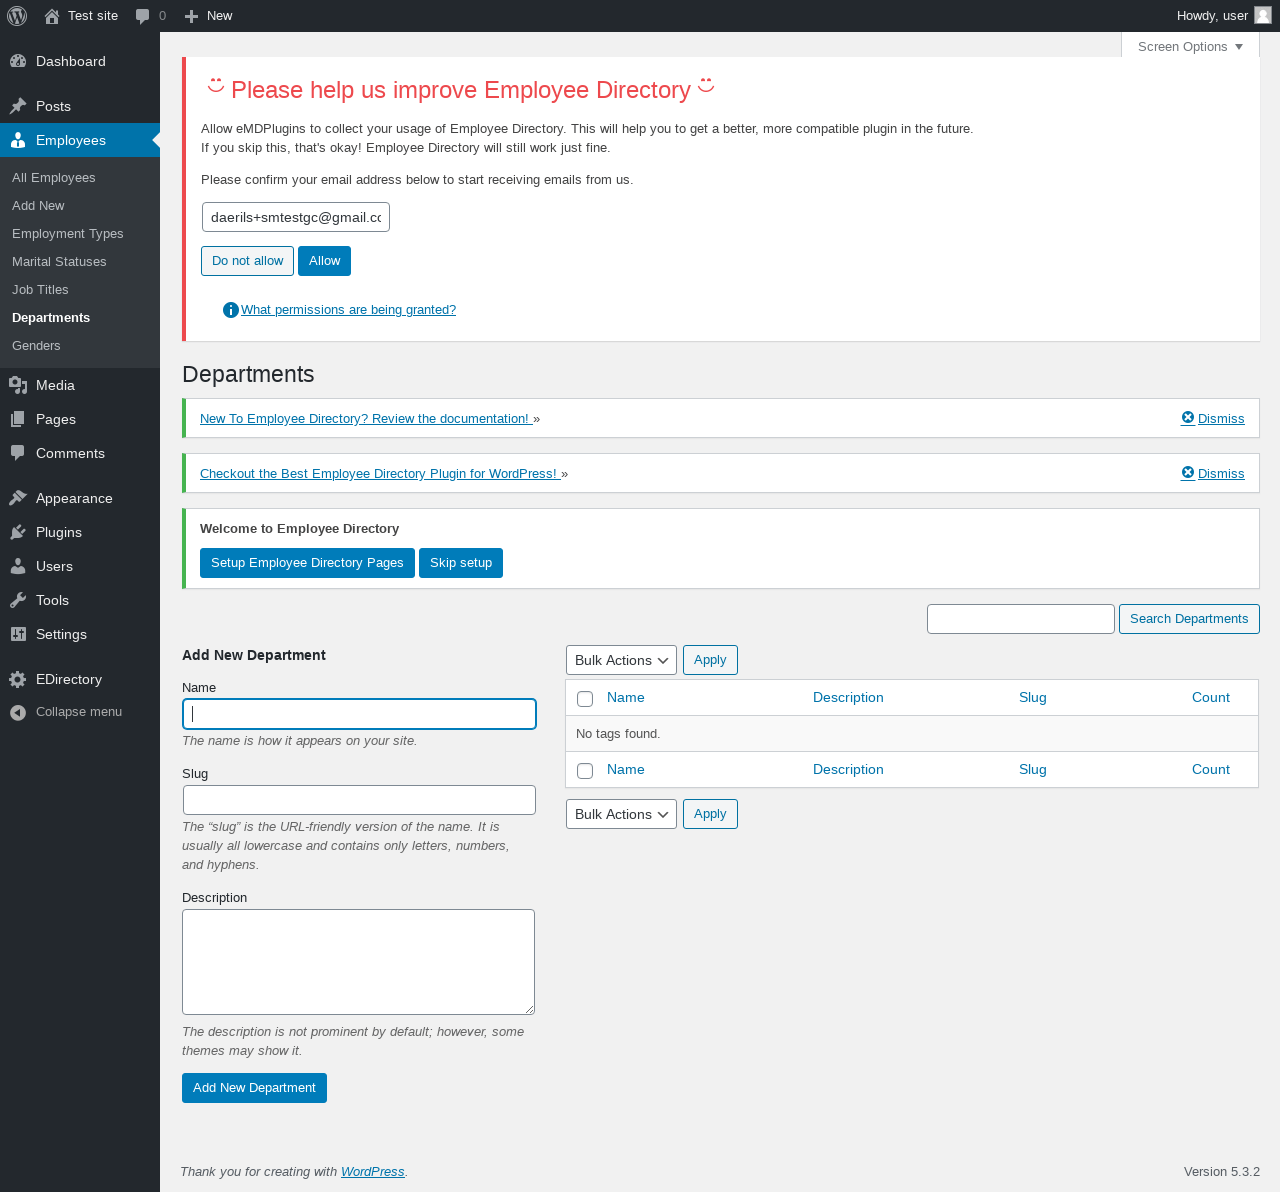Viewport: 1280px width, 1192px height.
Task: Click the Tools wrench icon
Action: (18, 600)
